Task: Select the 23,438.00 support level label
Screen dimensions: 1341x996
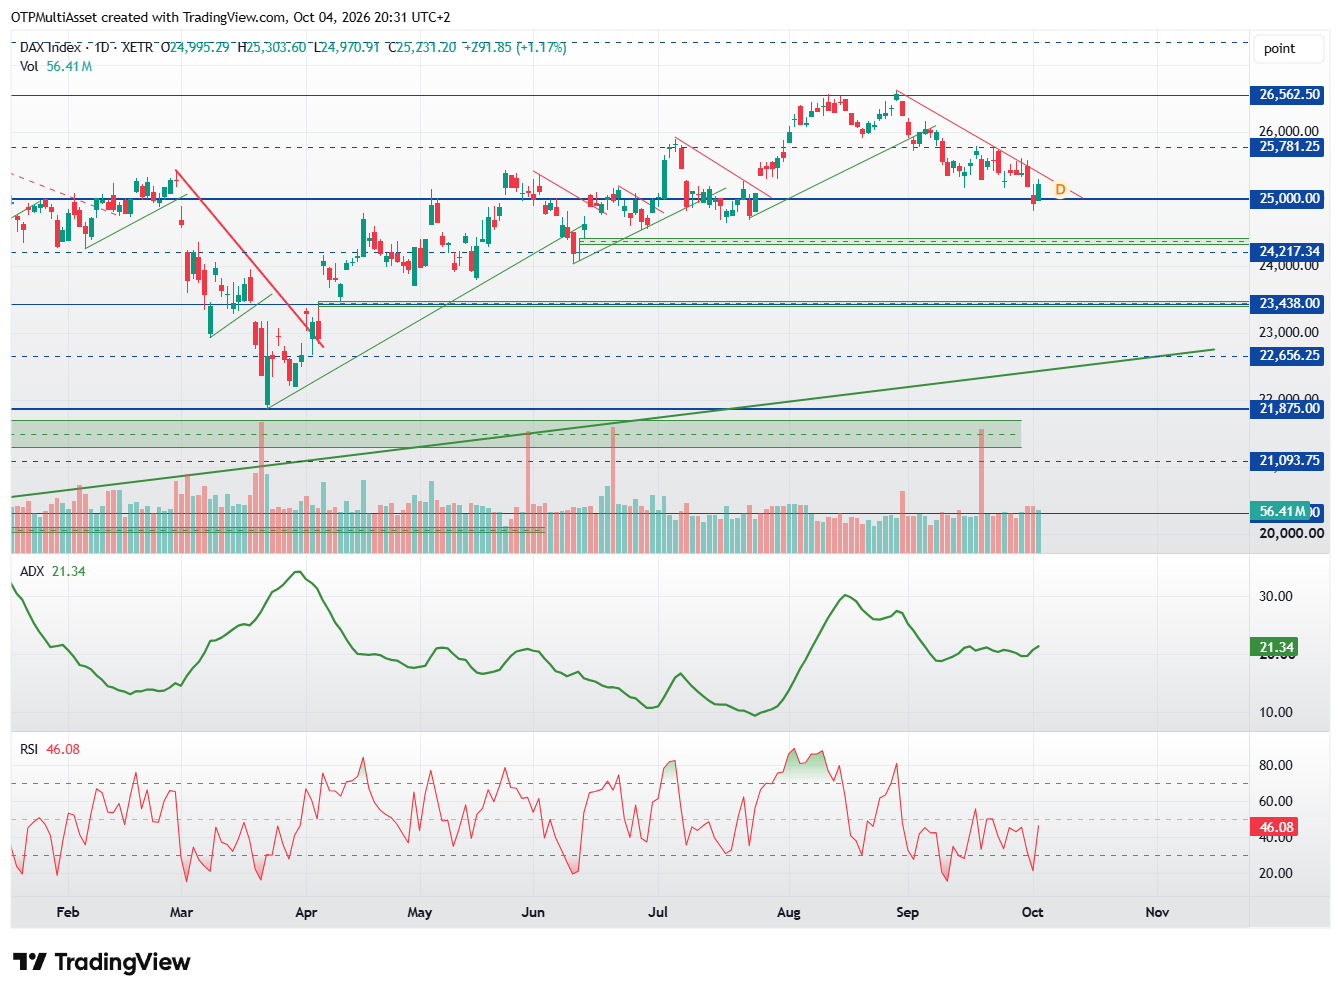Action: [x=1289, y=304]
